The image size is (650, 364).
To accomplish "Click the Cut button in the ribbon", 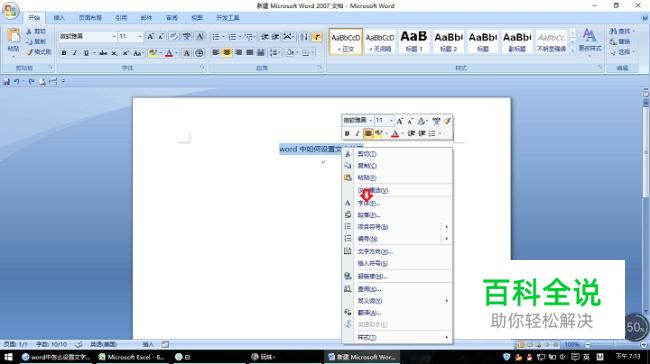I will [x=36, y=31].
